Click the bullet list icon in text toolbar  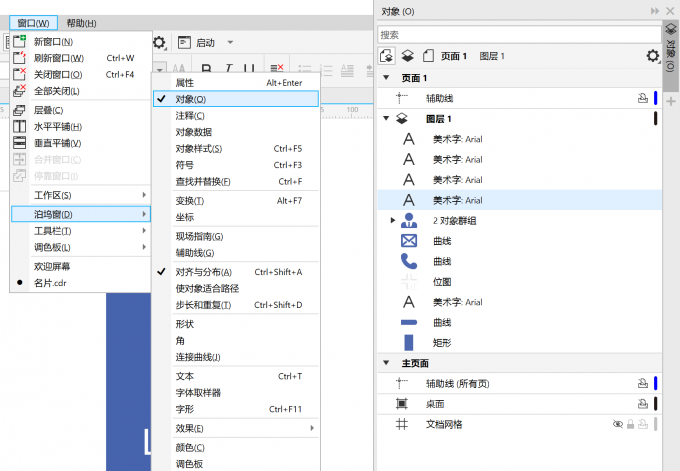tap(304, 70)
